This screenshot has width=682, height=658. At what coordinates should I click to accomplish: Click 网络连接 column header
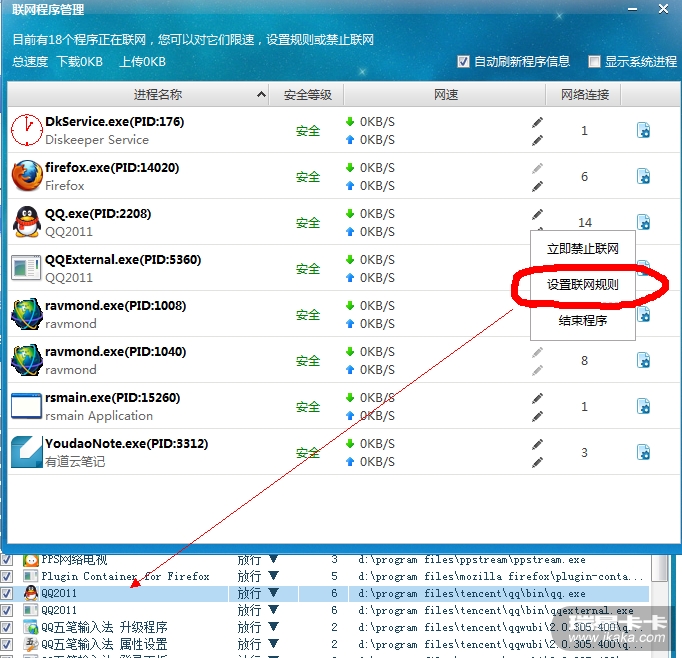[584, 95]
